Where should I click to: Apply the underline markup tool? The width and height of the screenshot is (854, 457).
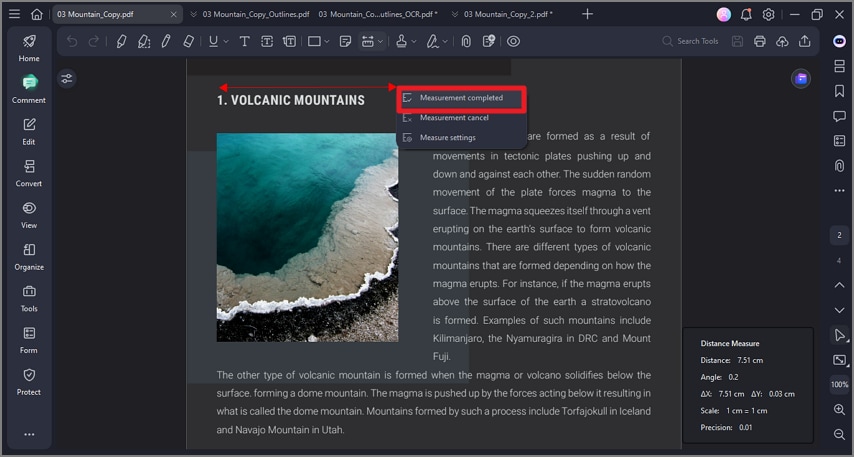pos(214,41)
